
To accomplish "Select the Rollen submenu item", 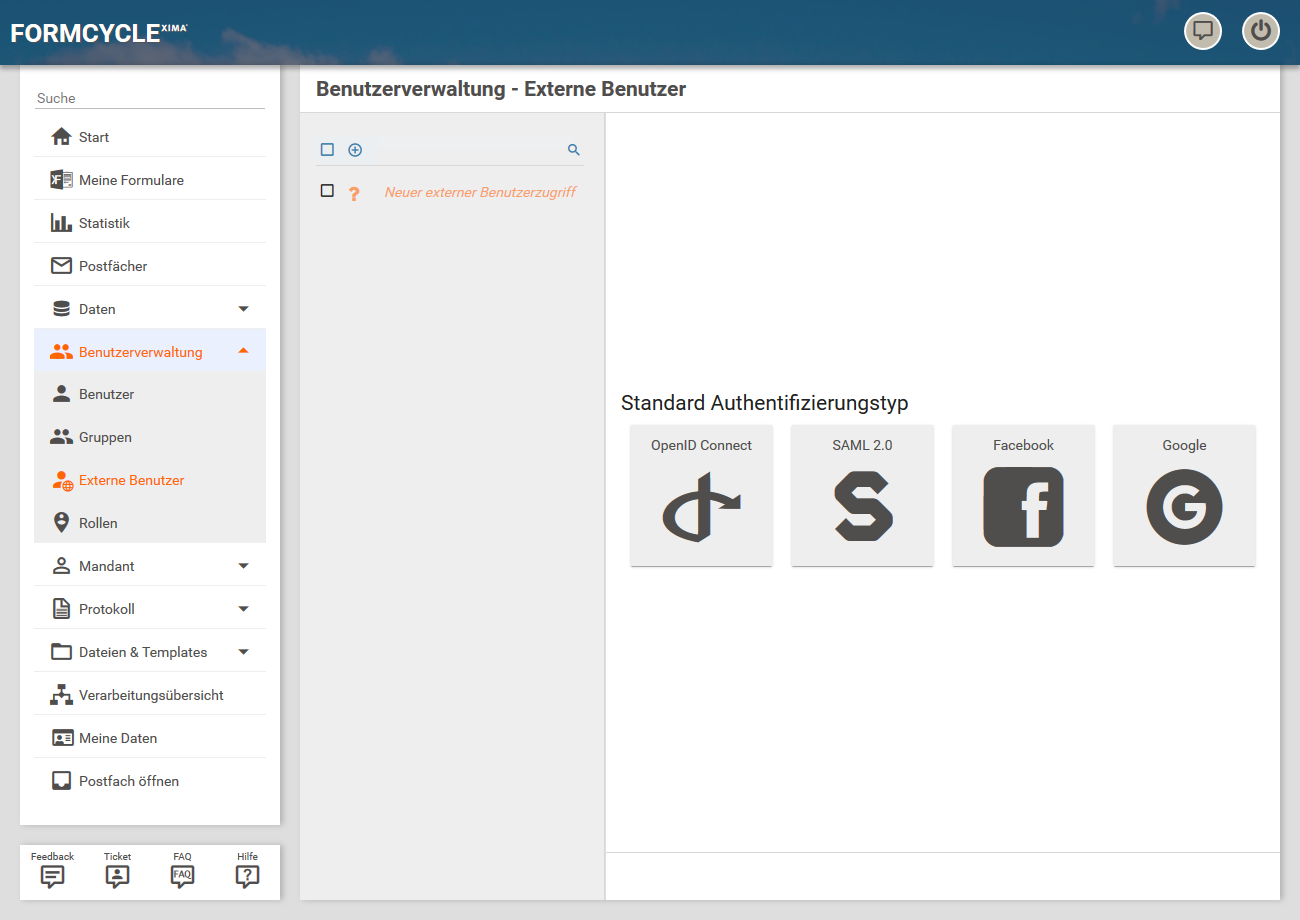I will pyautogui.click(x=150, y=523).
